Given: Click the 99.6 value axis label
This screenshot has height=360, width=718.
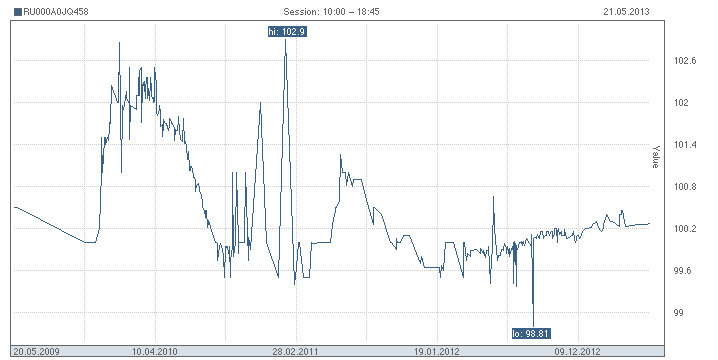Looking at the screenshot, I should (x=683, y=271).
